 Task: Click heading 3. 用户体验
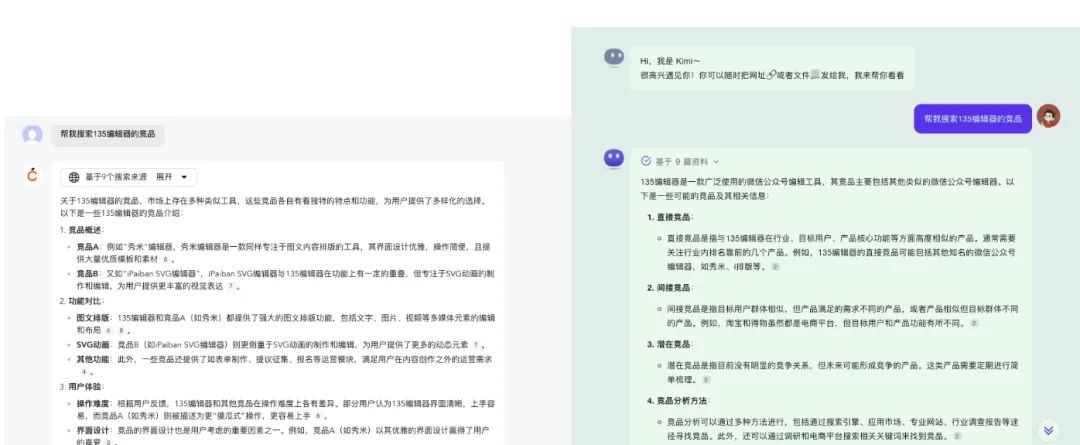pos(80,386)
